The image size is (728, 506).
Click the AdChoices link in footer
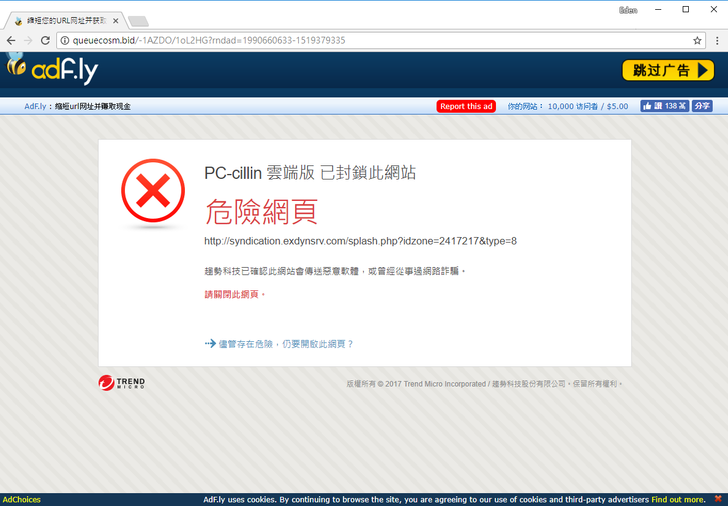pyautogui.click(x=22, y=500)
